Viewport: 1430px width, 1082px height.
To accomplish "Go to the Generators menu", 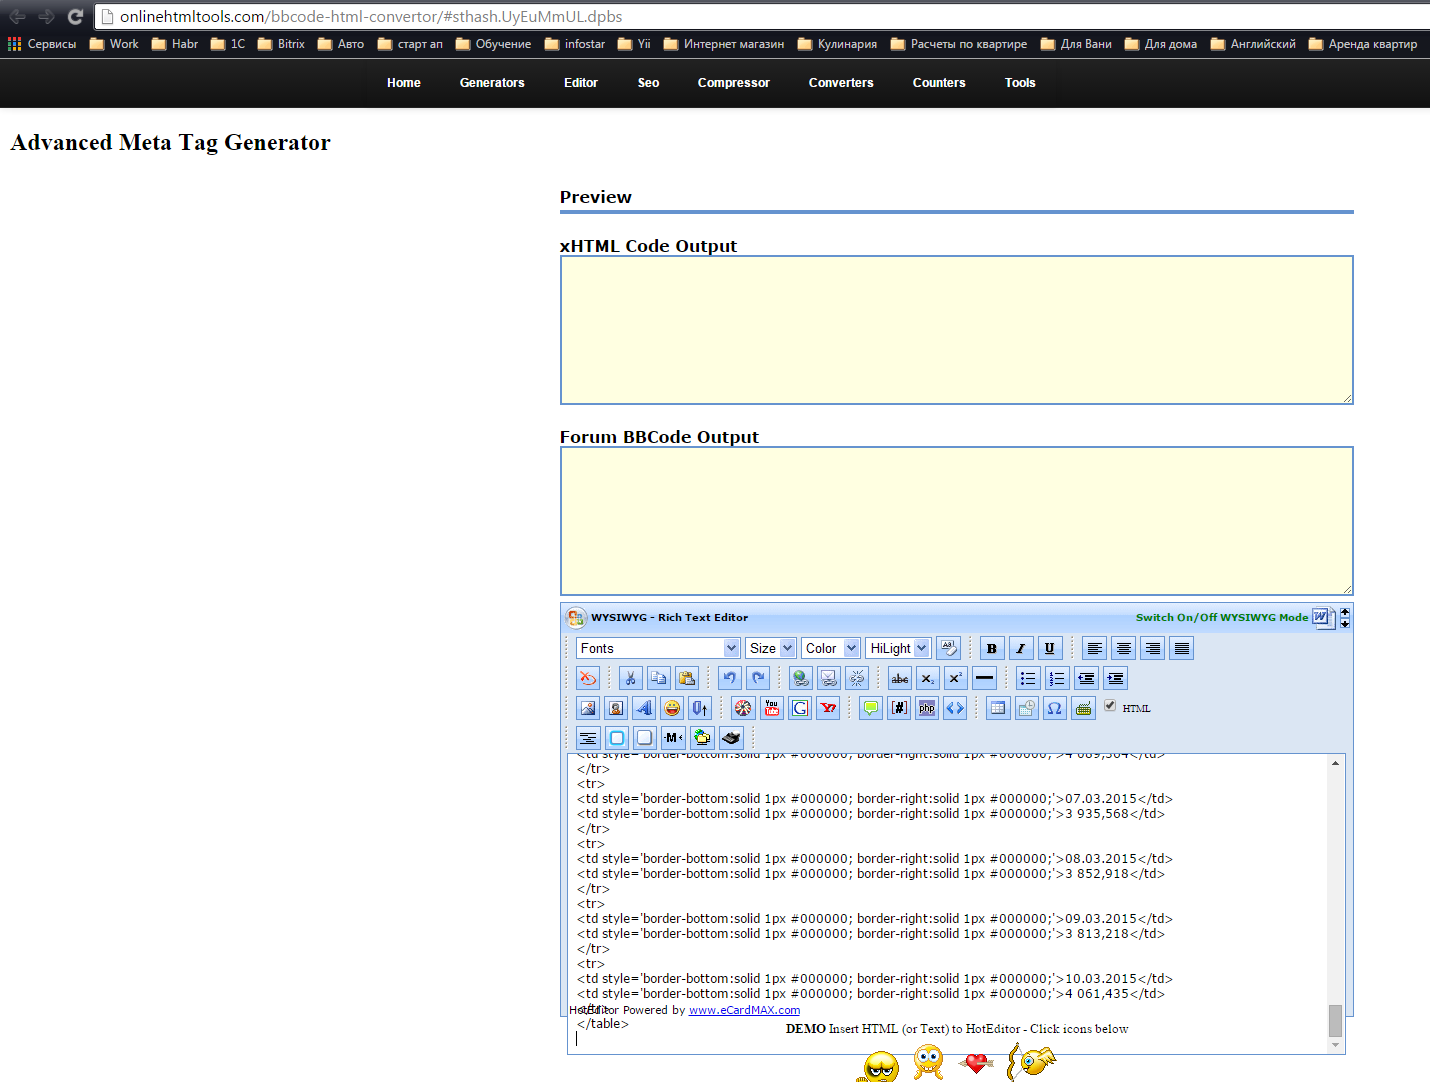I will coord(492,83).
